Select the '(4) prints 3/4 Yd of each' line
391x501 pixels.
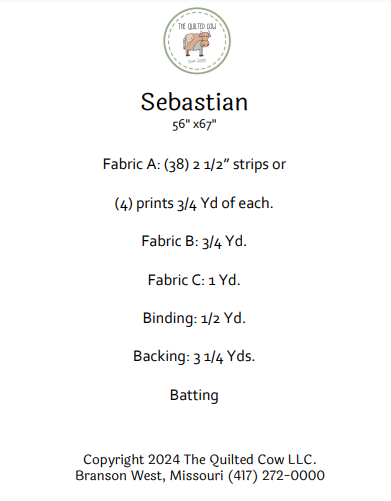coord(194,203)
